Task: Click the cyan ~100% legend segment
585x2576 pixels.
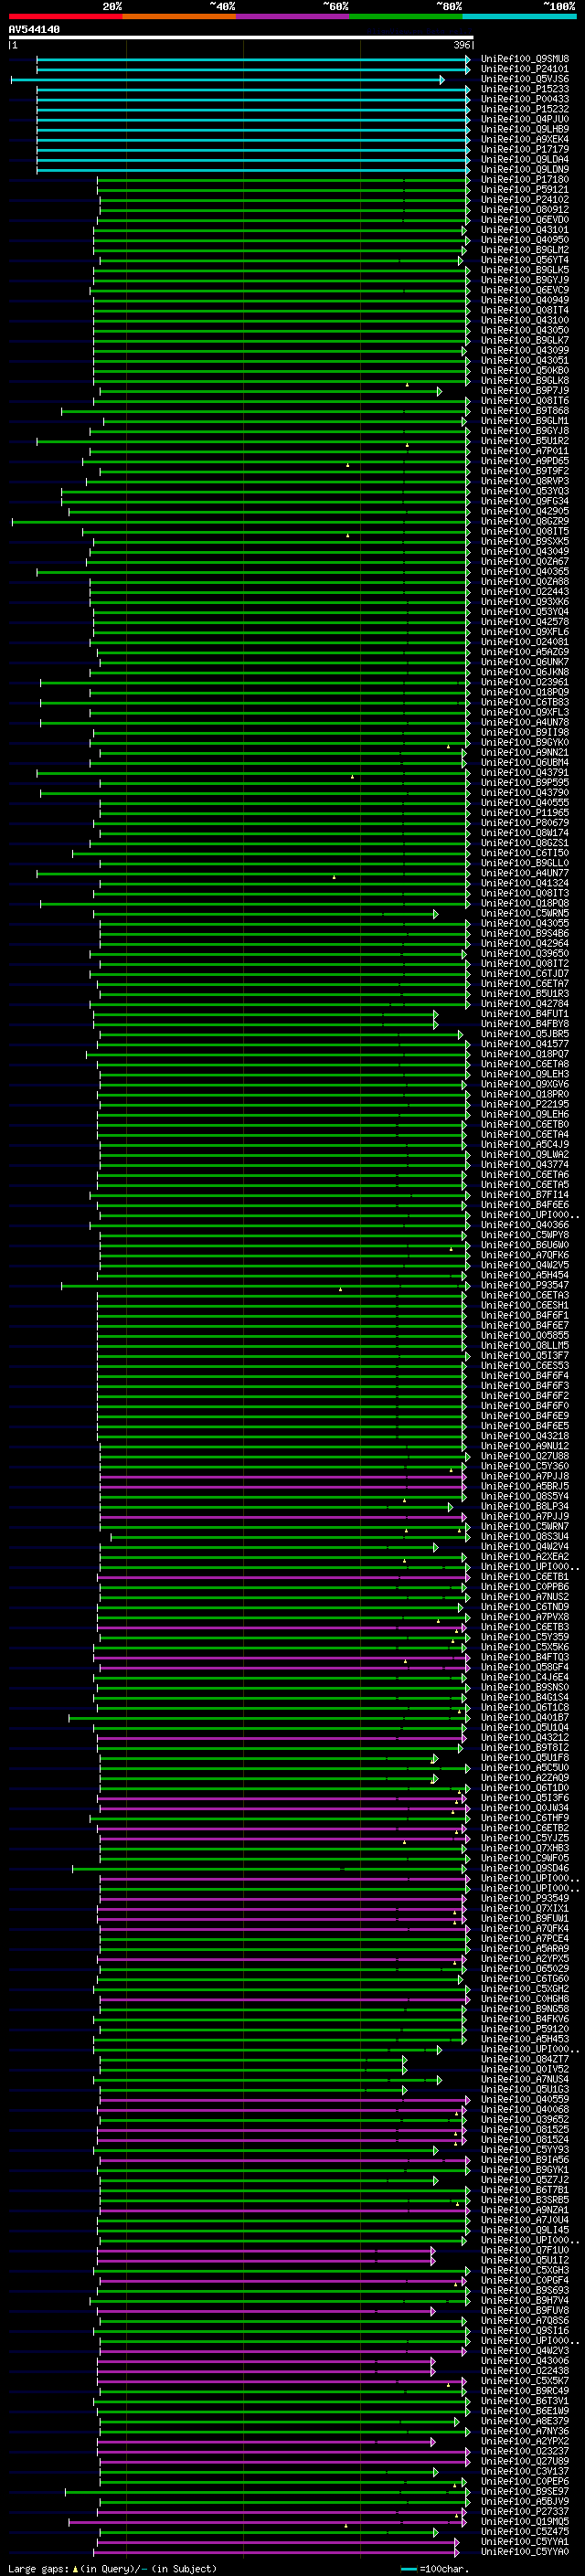Action: (x=520, y=16)
